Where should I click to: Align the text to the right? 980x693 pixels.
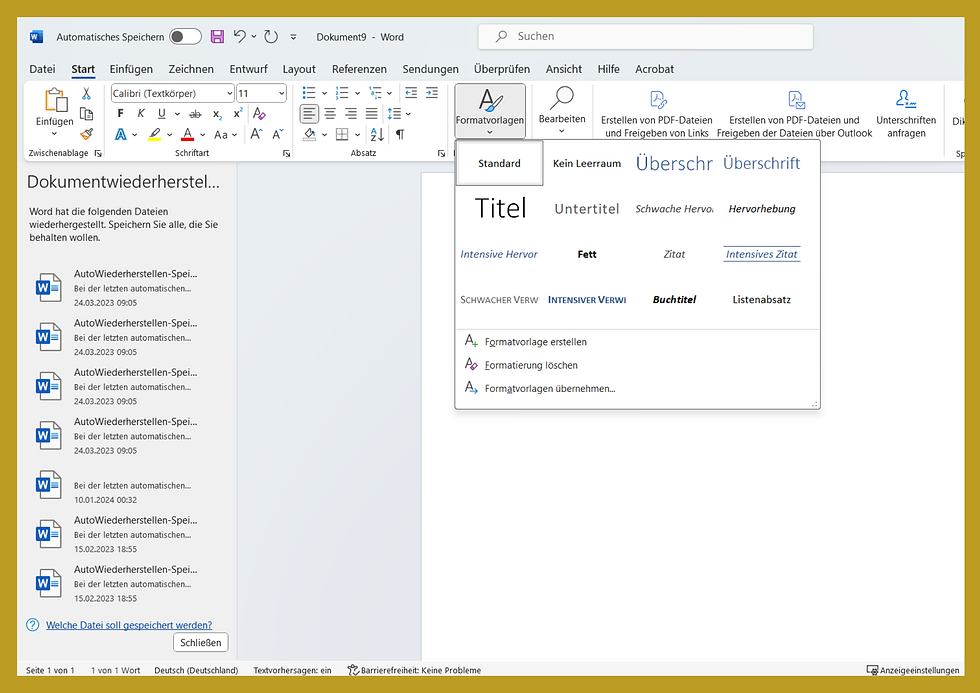(x=351, y=114)
